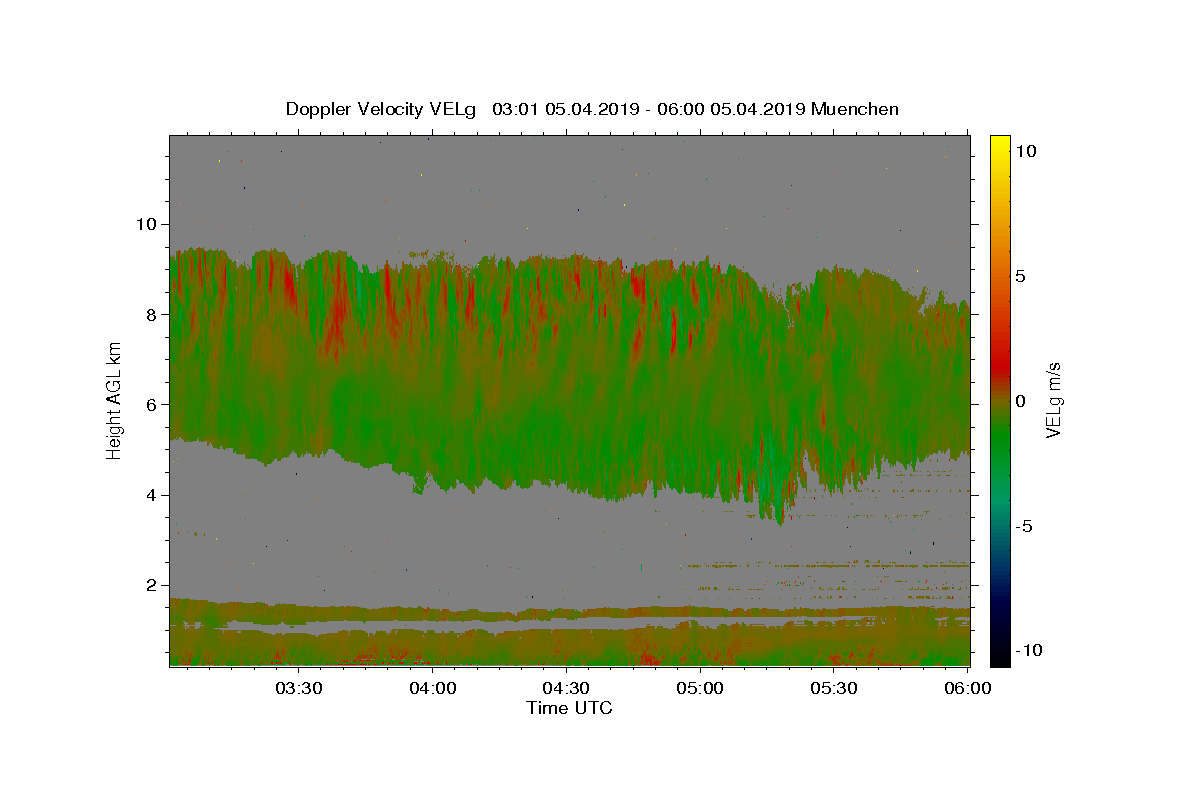This screenshot has height=800, width=1200.
Task: Click the Height AGL km axis title
Action: (x=114, y=400)
